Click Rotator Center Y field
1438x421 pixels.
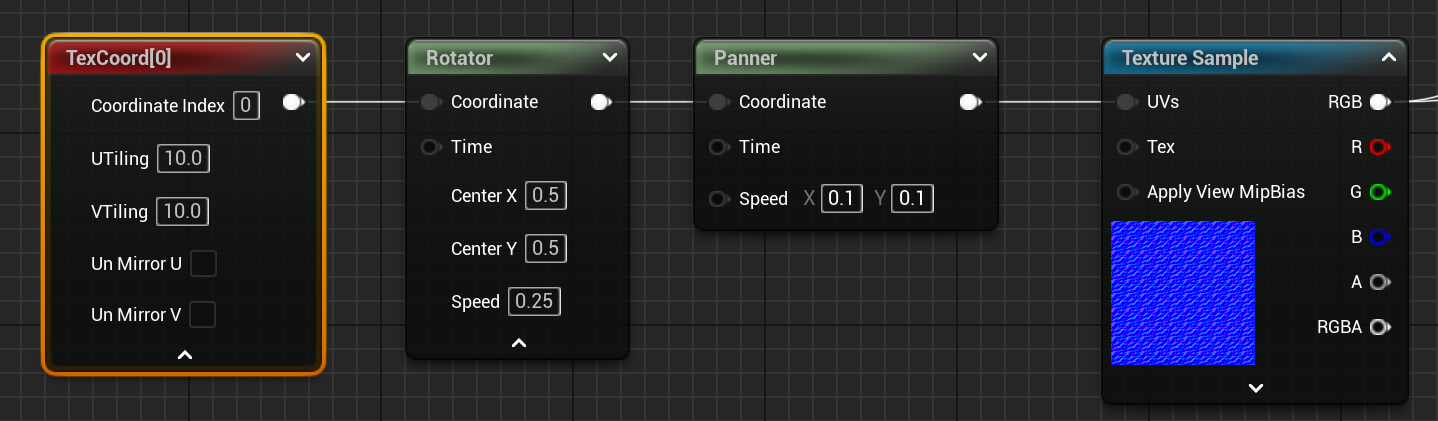(546, 248)
